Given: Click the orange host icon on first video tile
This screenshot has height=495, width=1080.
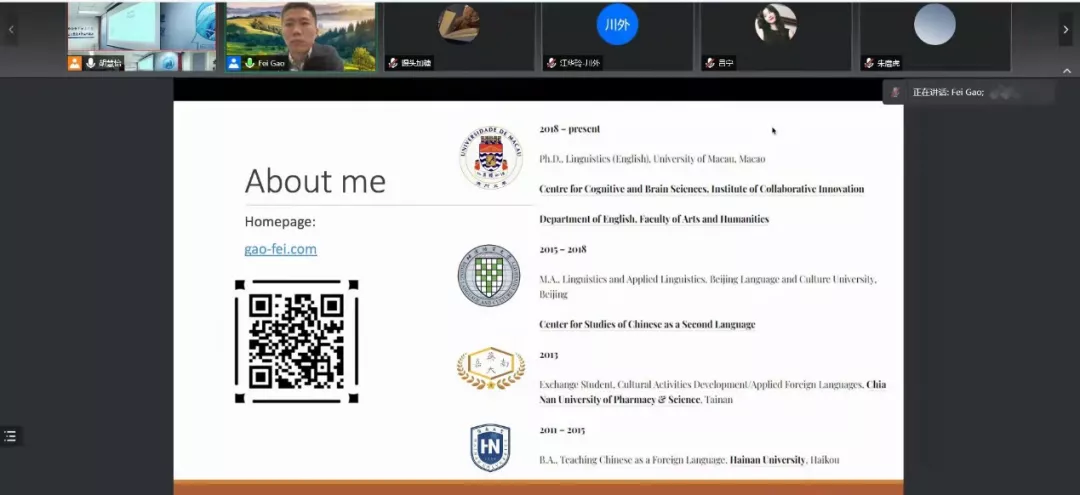Looking at the screenshot, I should pos(75,63).
